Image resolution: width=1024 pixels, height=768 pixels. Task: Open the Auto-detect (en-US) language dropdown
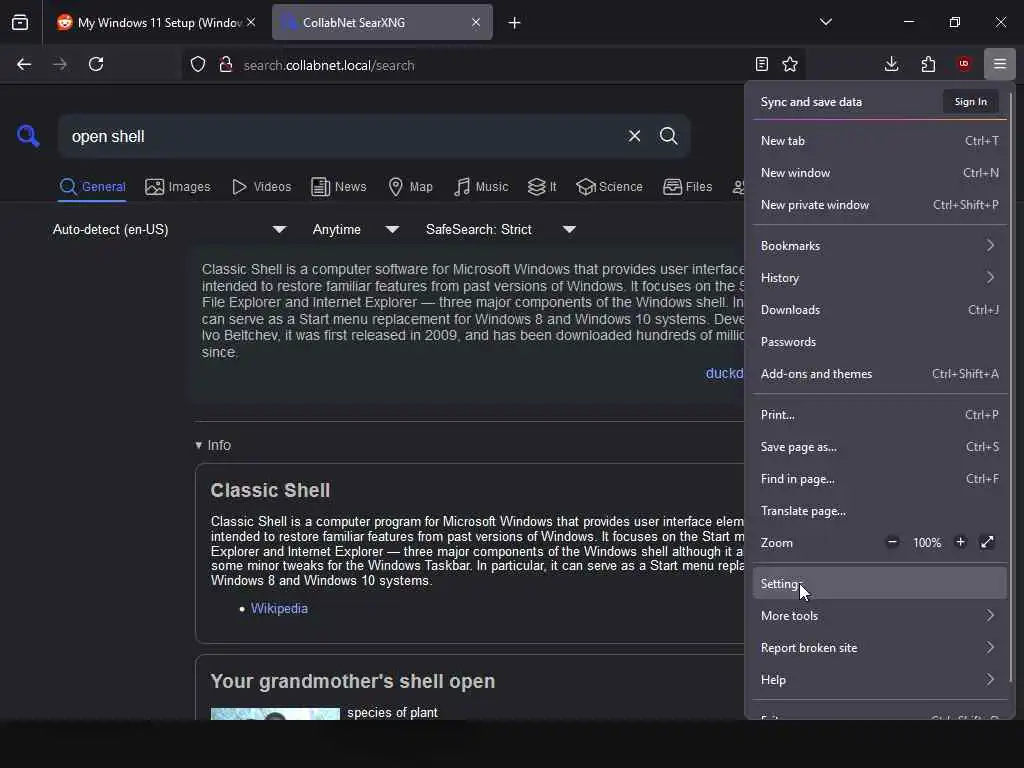pos(169,229)
